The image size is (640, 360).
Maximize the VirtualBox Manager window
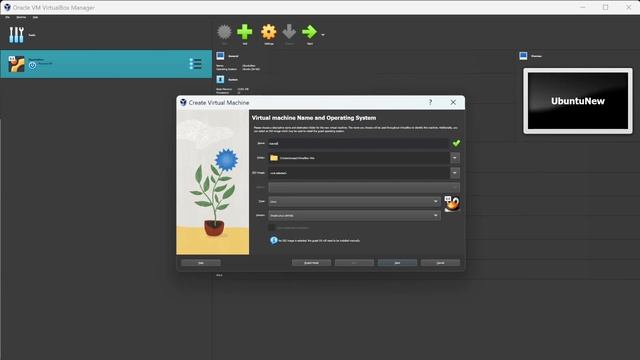coord(606,7)
